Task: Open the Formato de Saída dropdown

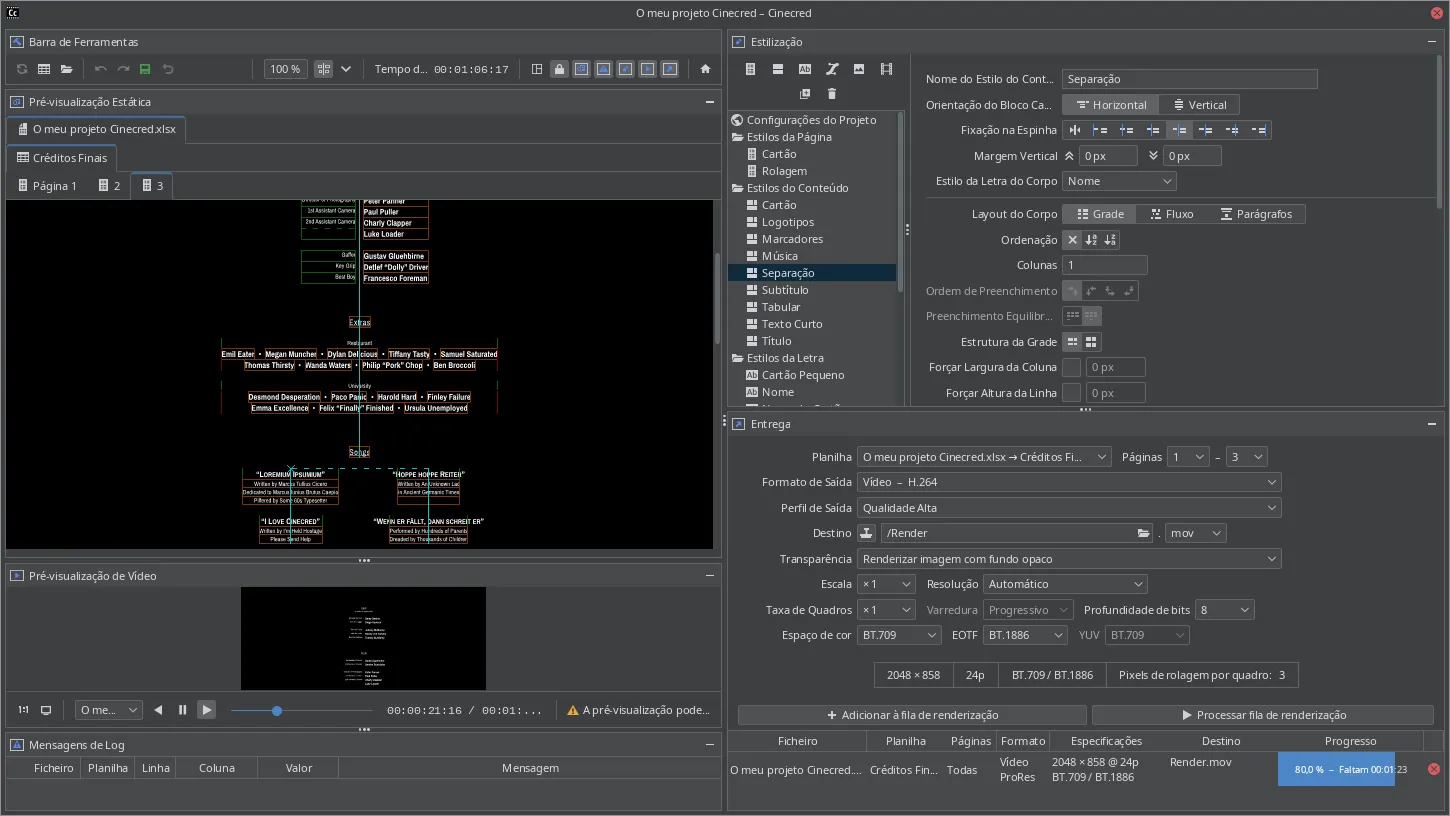Action: click(1069, 482)
